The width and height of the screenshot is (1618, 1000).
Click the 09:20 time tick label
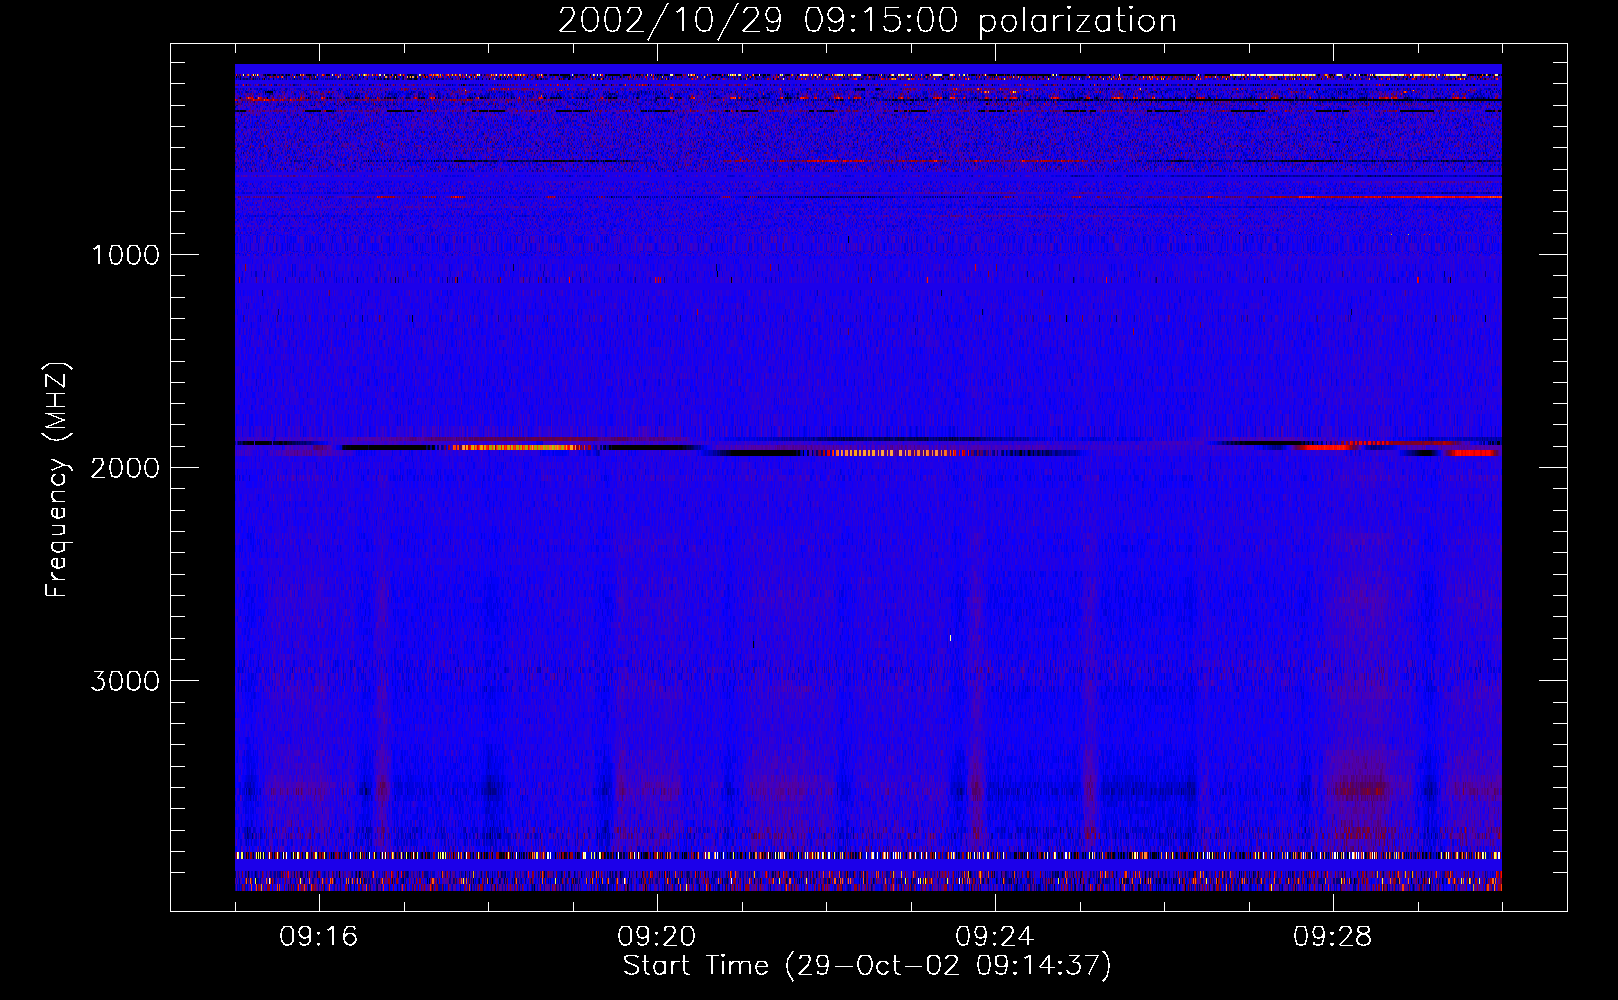657,937
